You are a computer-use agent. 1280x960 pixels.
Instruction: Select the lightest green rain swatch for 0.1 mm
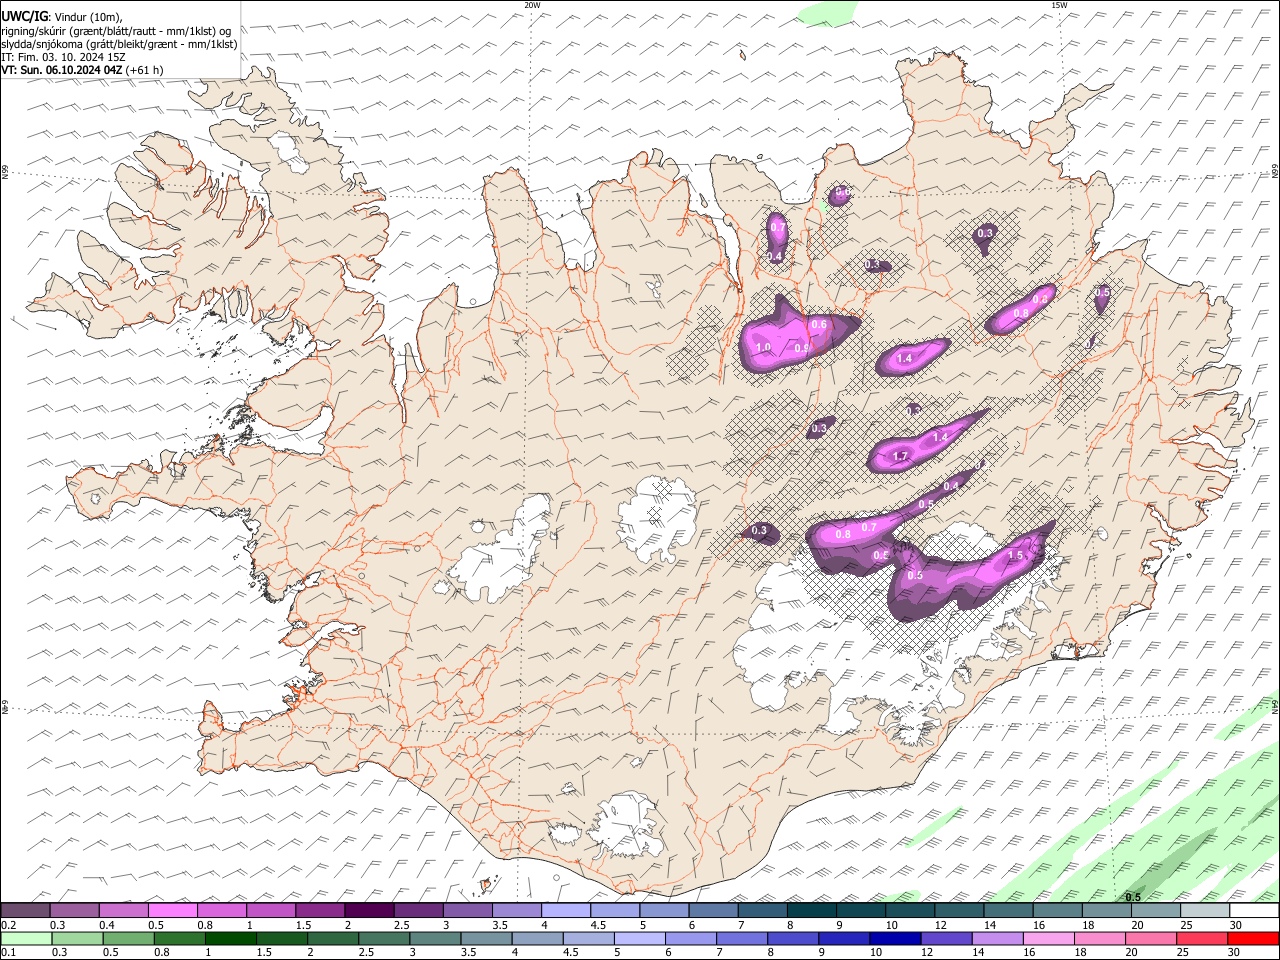(x=26, y=938)
